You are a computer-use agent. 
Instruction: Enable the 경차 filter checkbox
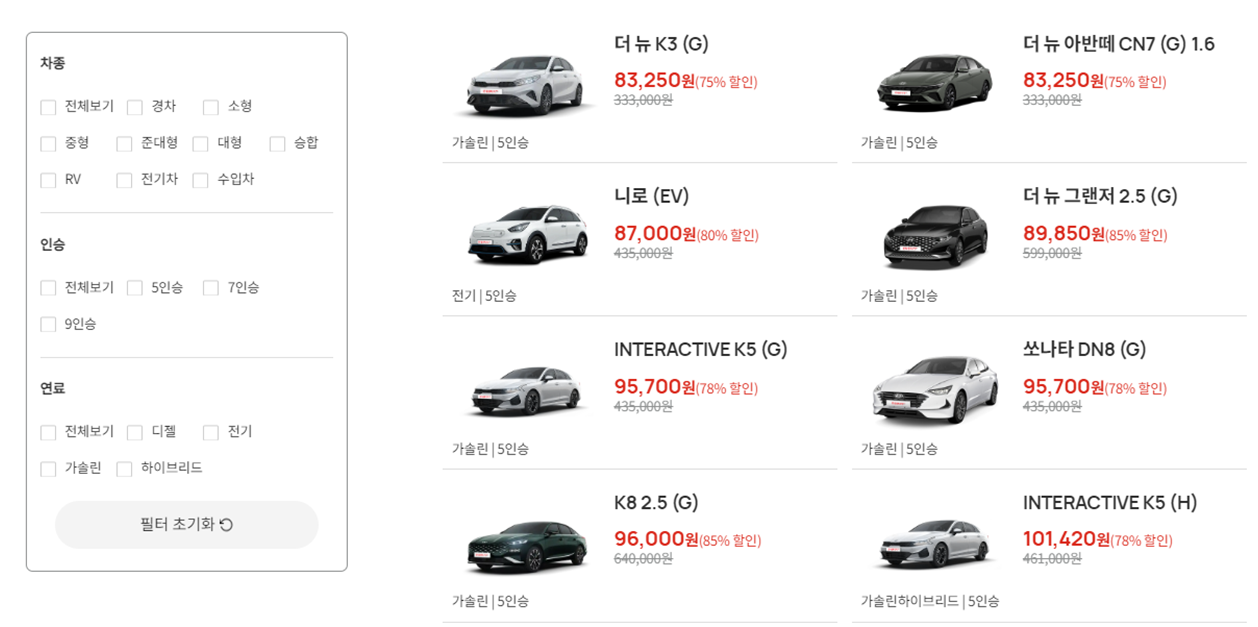click(x=134, y=106)
